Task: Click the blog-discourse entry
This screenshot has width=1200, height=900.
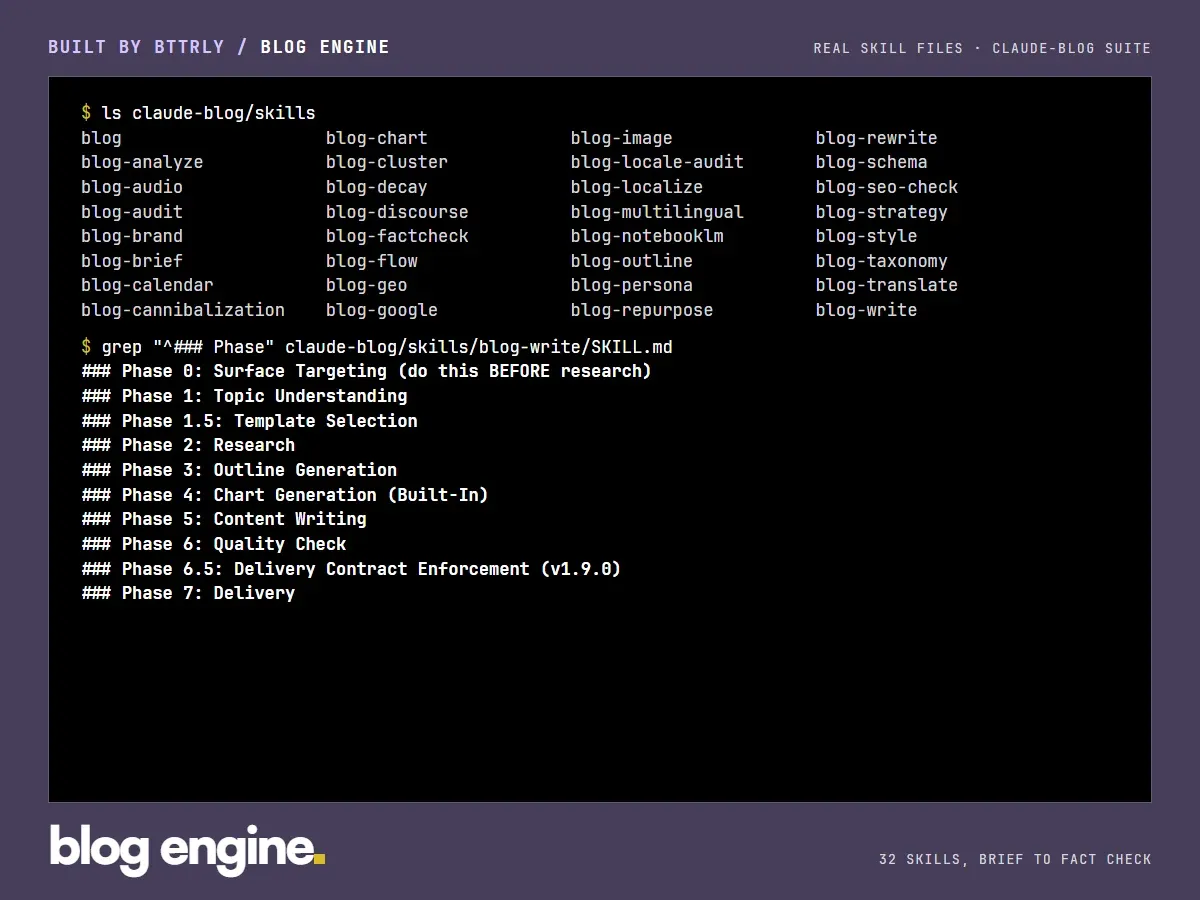Action: [x=397, y=212]
